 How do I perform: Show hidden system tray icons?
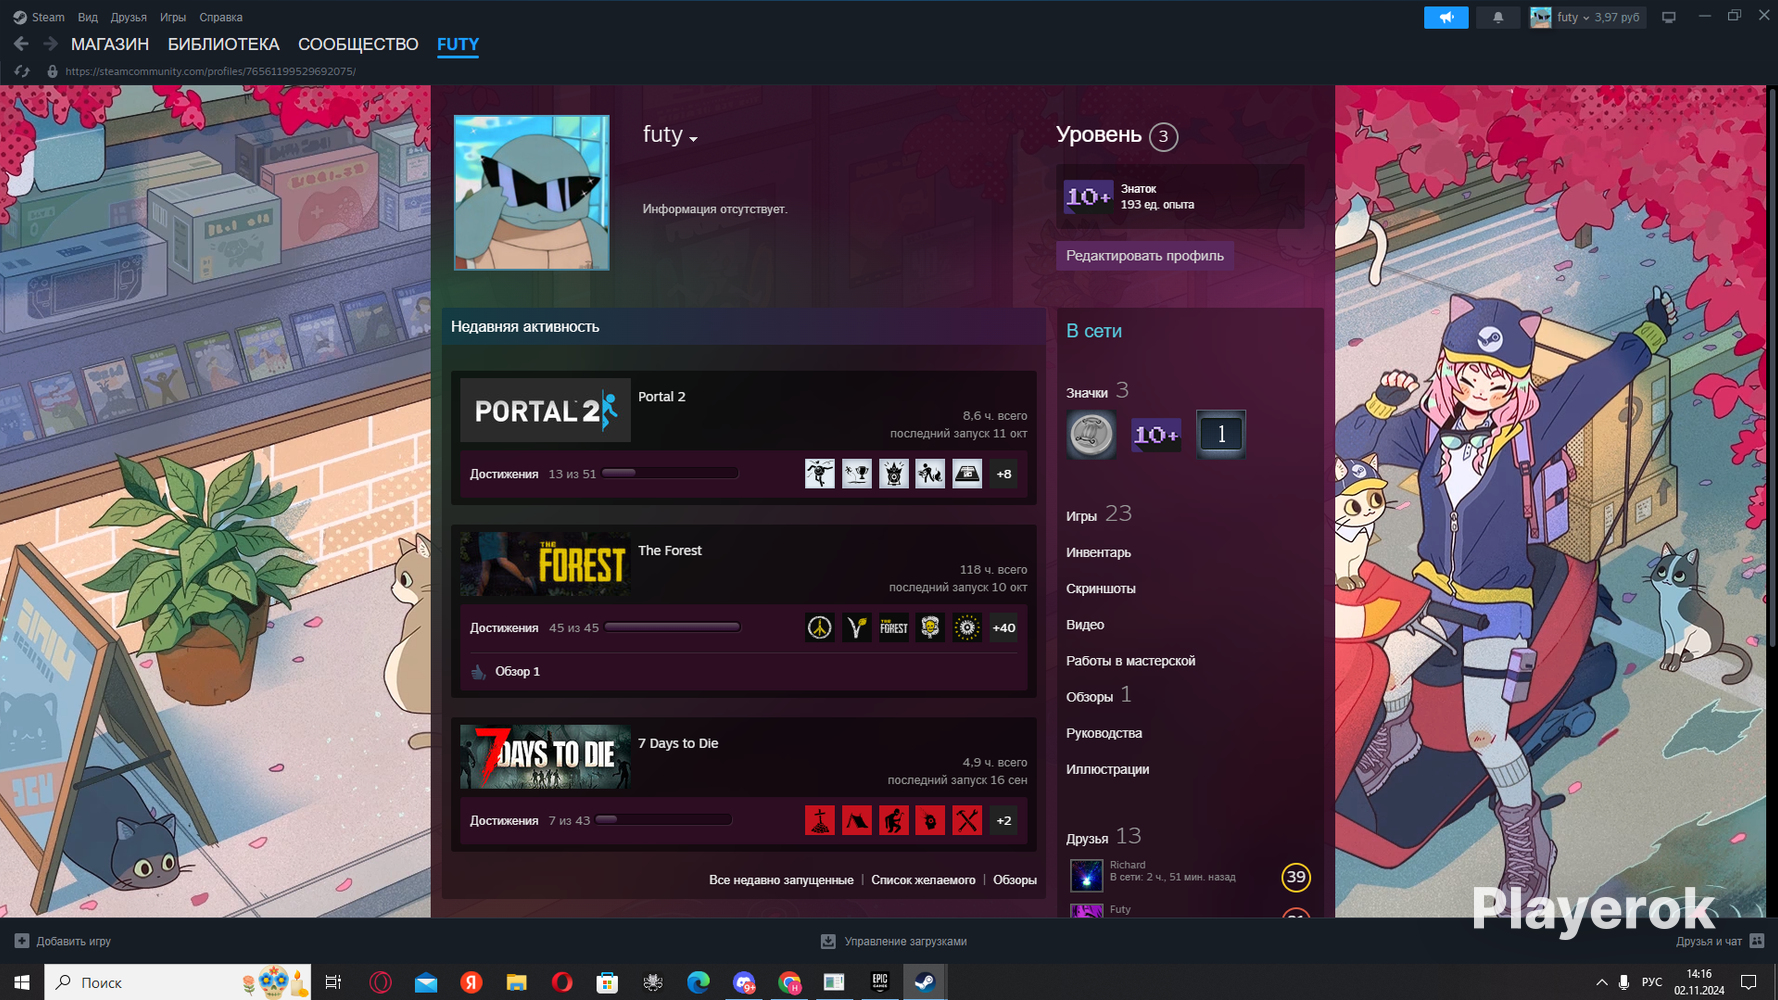(1601, 982)
